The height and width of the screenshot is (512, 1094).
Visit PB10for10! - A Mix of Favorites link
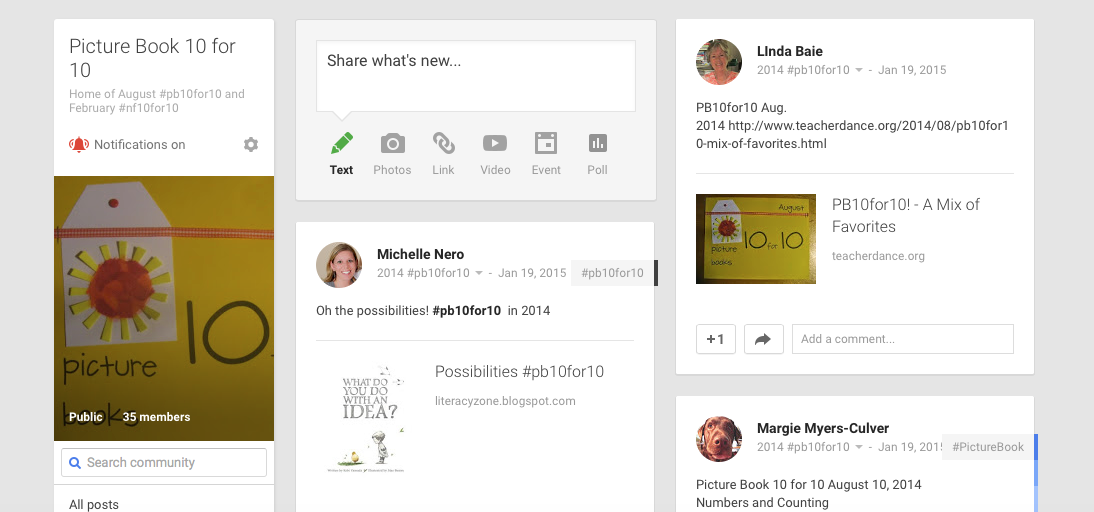905,215
